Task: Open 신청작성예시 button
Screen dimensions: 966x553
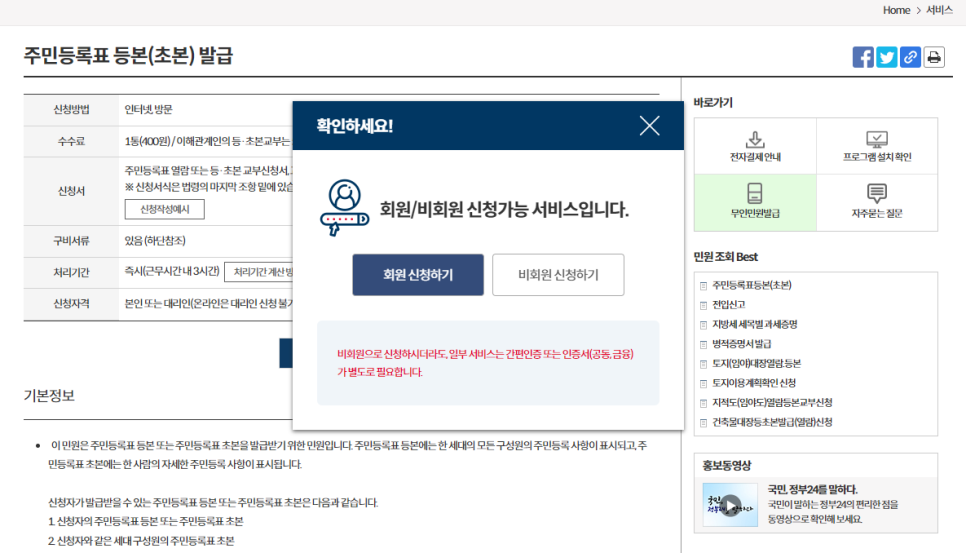Action: [x=165, y=209]
